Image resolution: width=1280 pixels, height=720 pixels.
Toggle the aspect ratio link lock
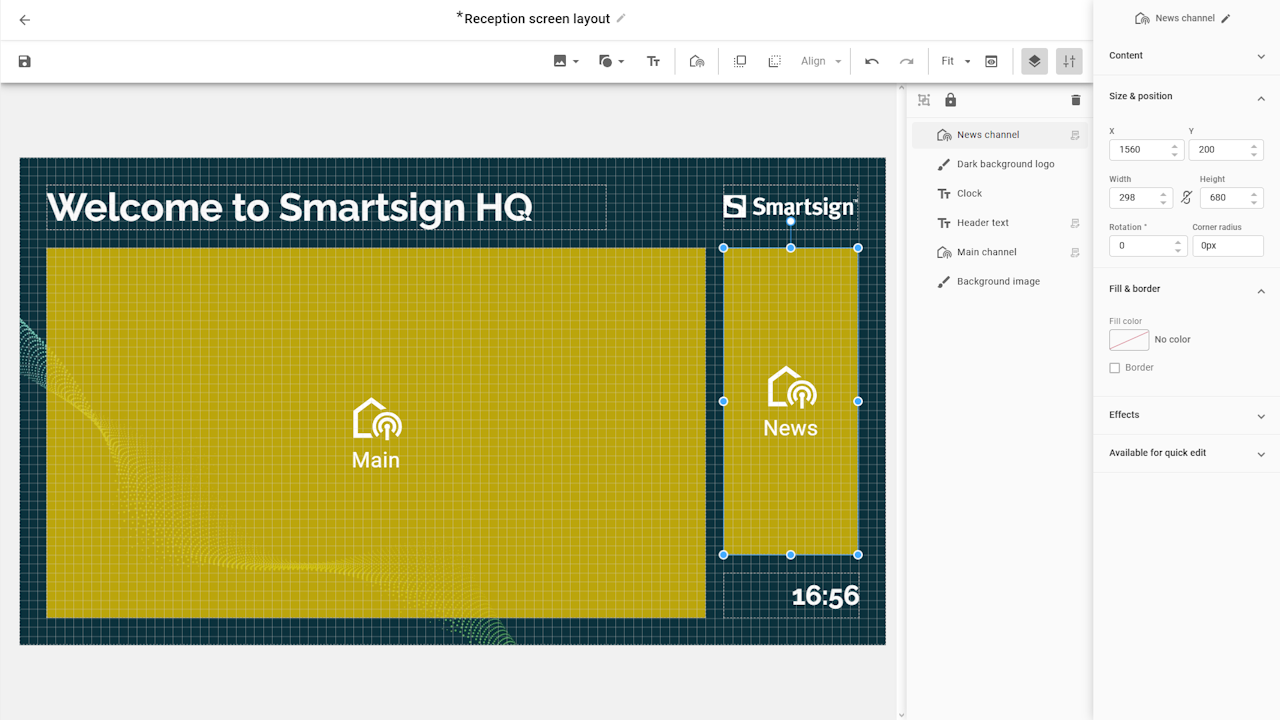1187,198
